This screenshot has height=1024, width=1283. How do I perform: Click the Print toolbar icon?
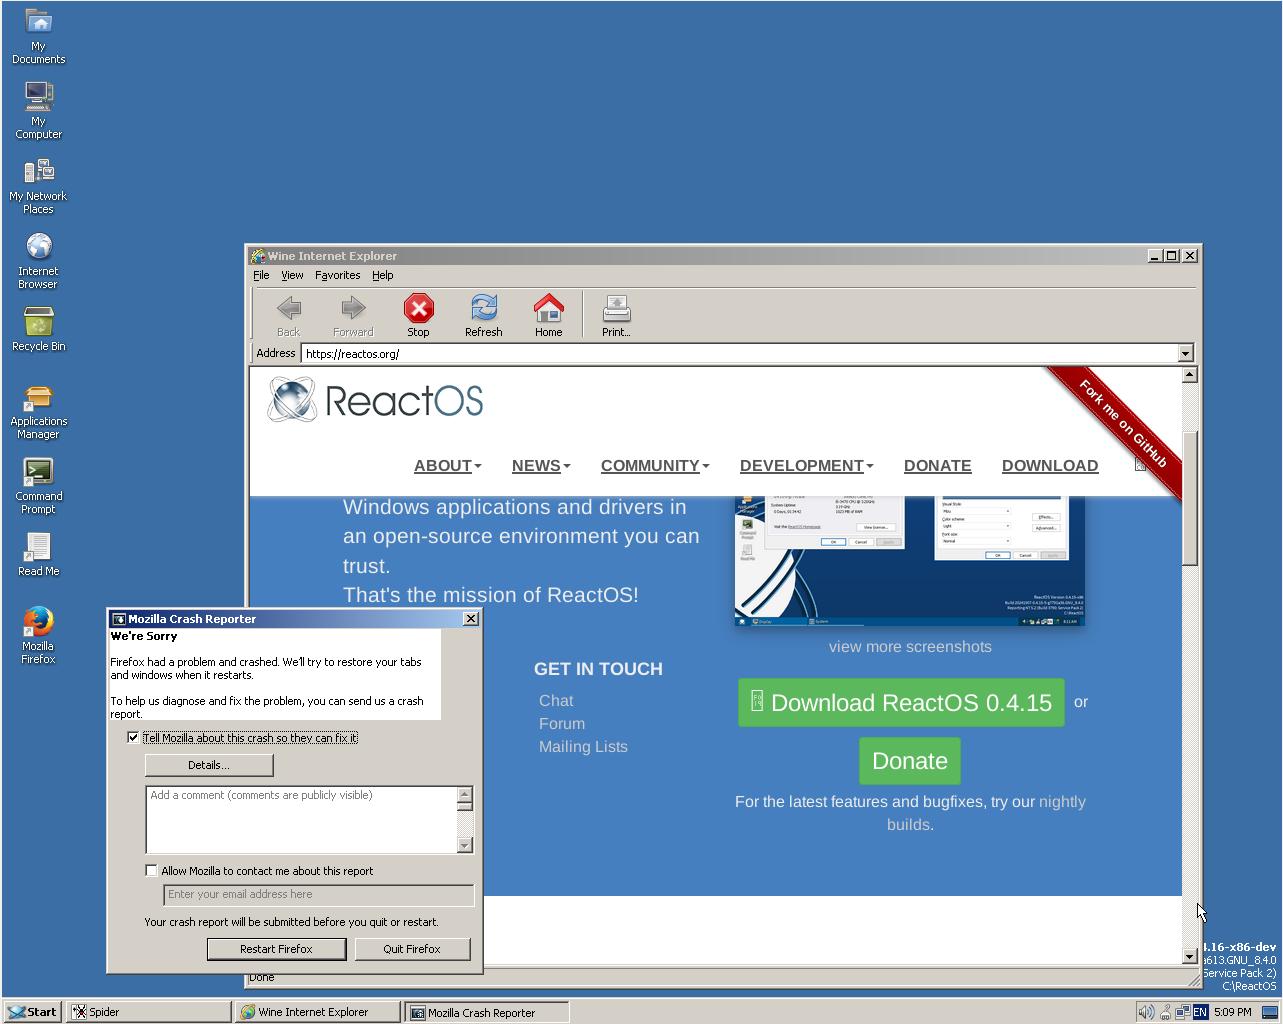(616, 309)
